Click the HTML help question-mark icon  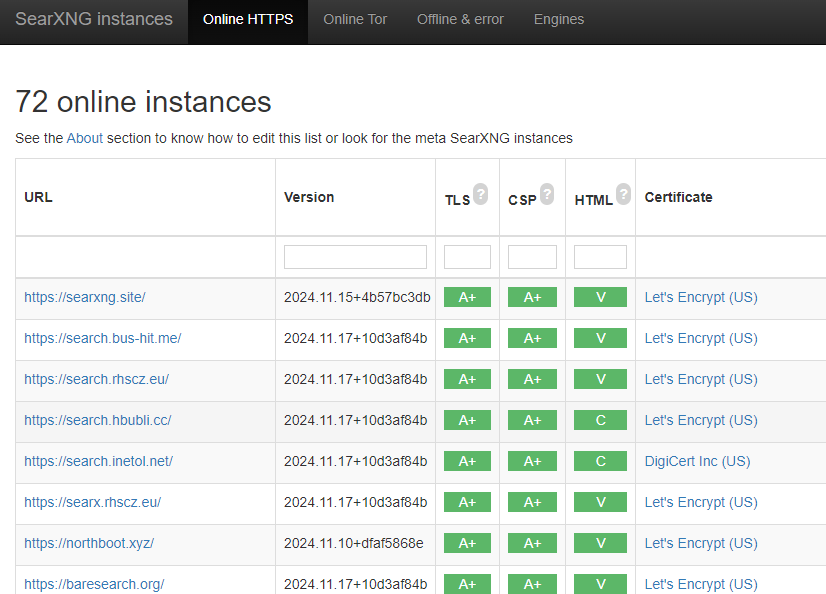[x=624, y=194]
